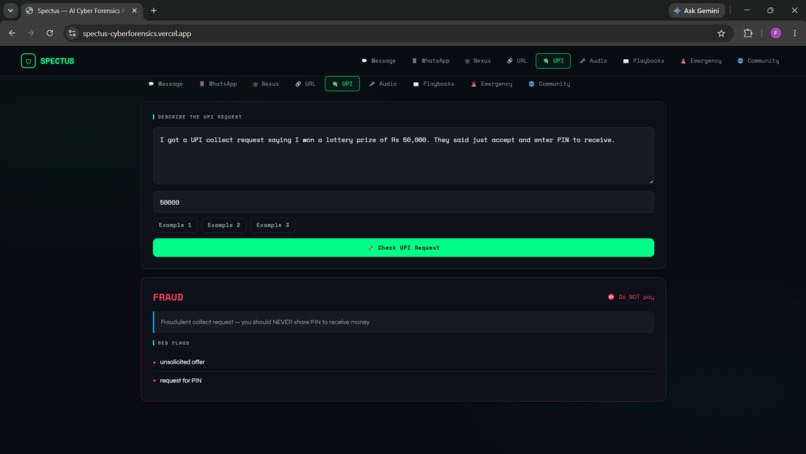The height and width of the screenshot is (454, 806).
Task: Open Emergency in top navigation
Action: coord(701,61)
